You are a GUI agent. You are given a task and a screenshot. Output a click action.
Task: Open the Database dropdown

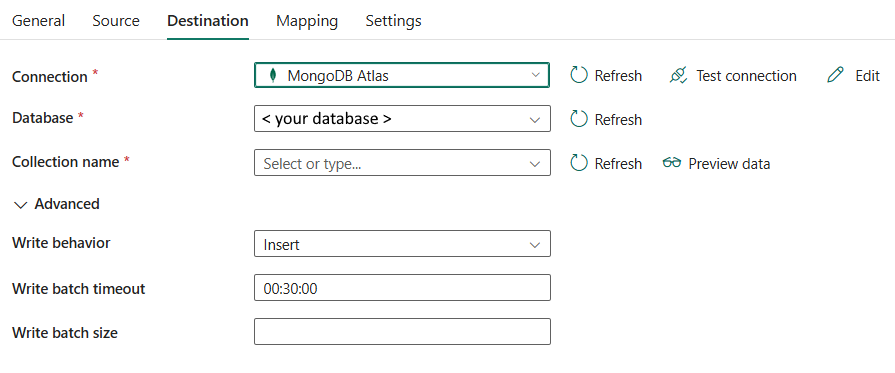[x=402, y=119]
